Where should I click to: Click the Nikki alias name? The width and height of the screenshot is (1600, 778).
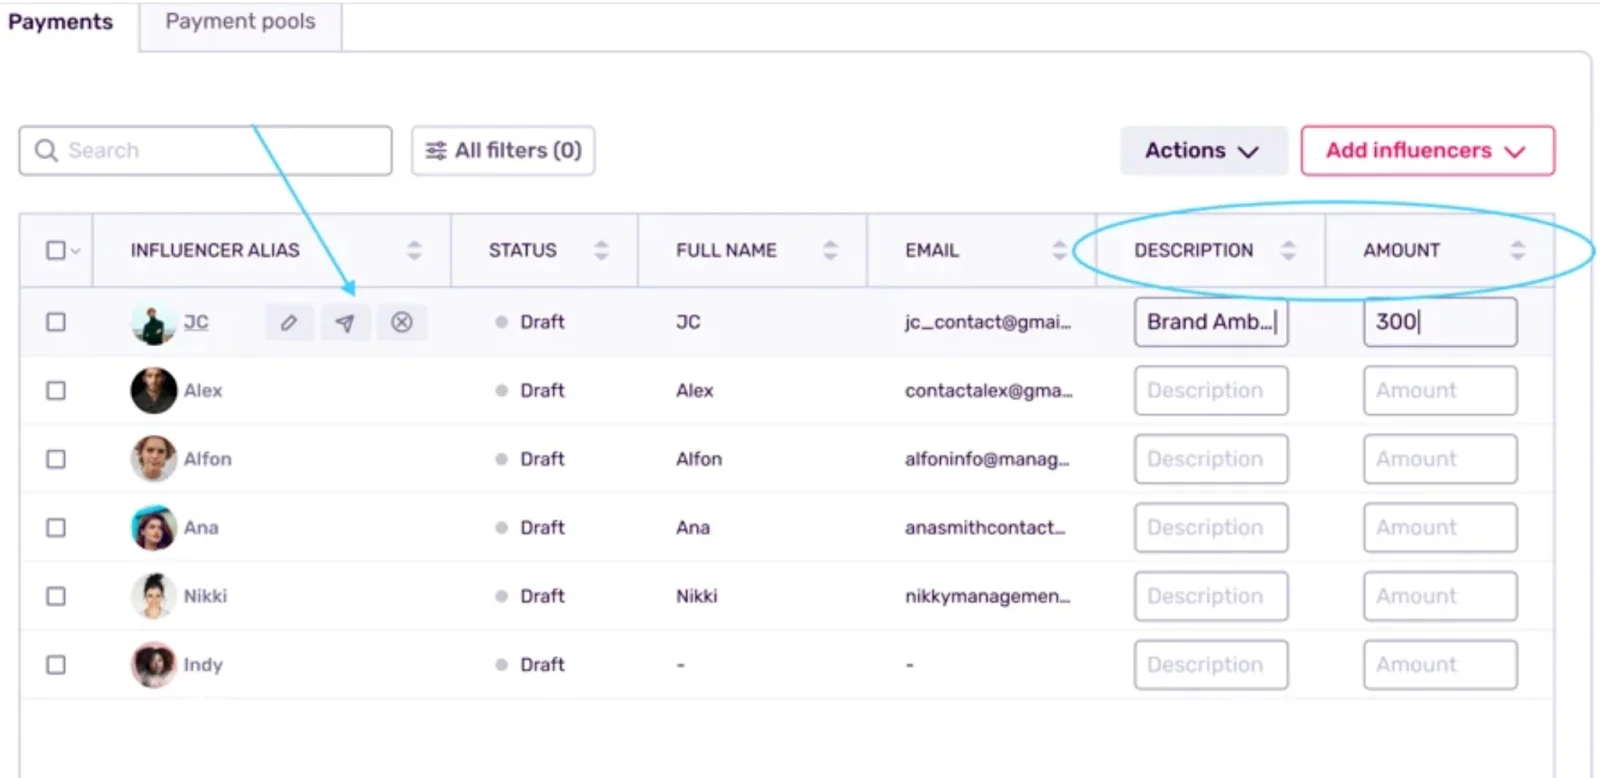205,596
